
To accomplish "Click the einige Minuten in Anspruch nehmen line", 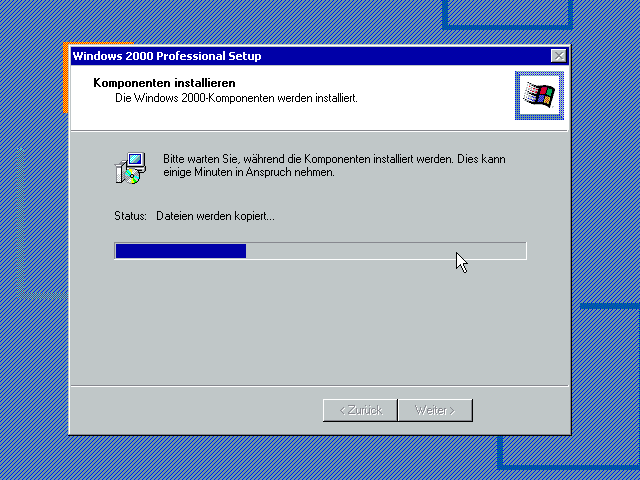I will [249, 172].
